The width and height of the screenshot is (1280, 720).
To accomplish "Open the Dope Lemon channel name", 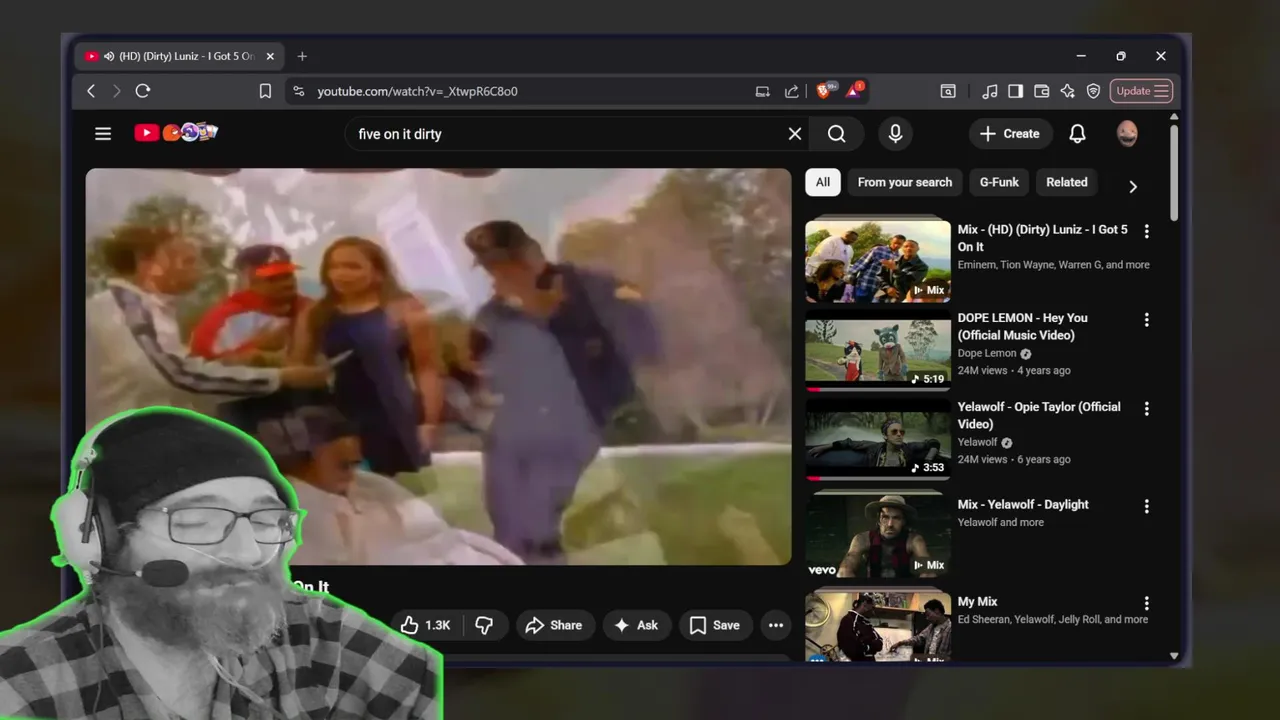I will coord(987,353).
